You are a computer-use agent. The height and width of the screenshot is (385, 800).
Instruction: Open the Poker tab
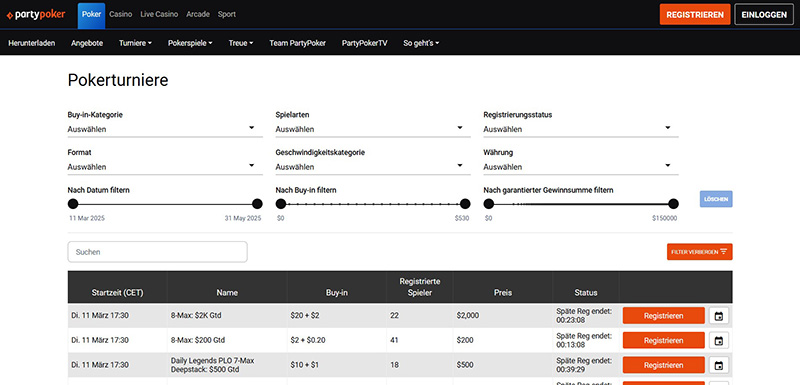click(x=91, y=15)
